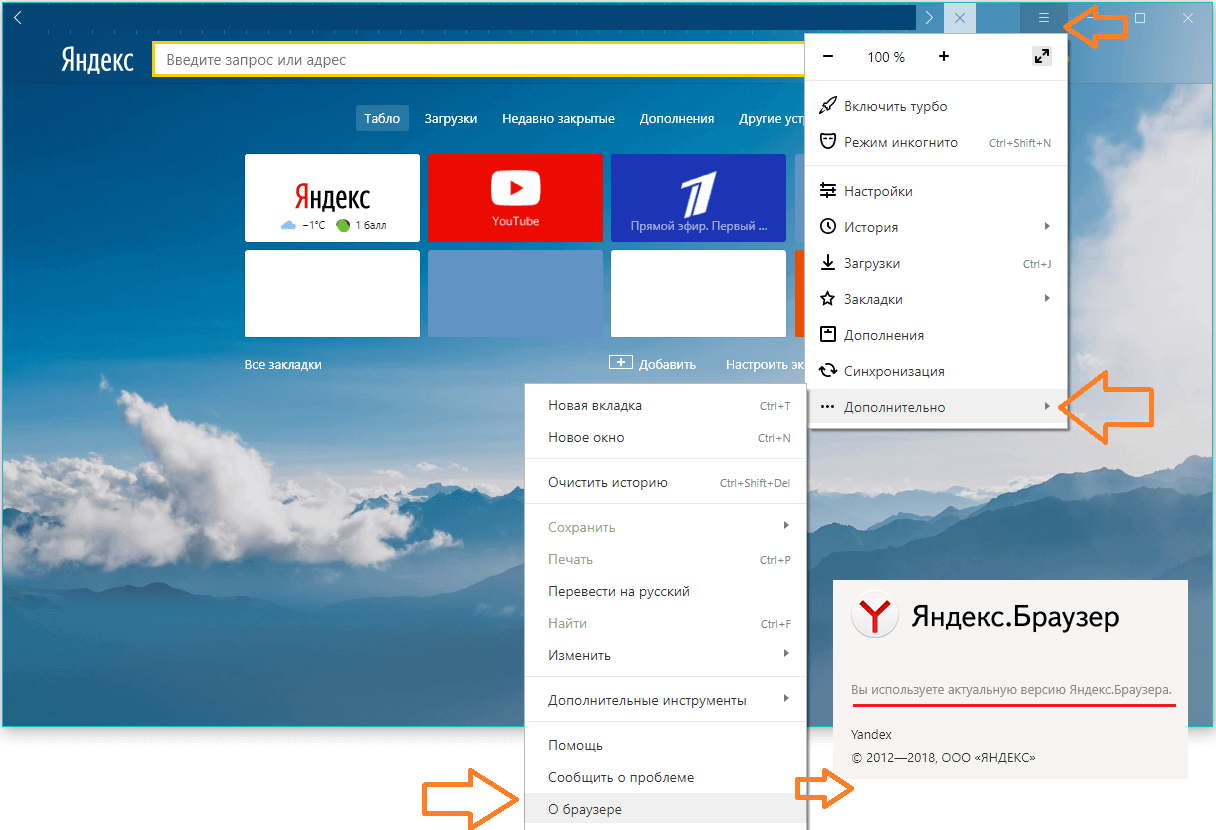
Task: Click Все закладки link
Action: pos(283,365)
